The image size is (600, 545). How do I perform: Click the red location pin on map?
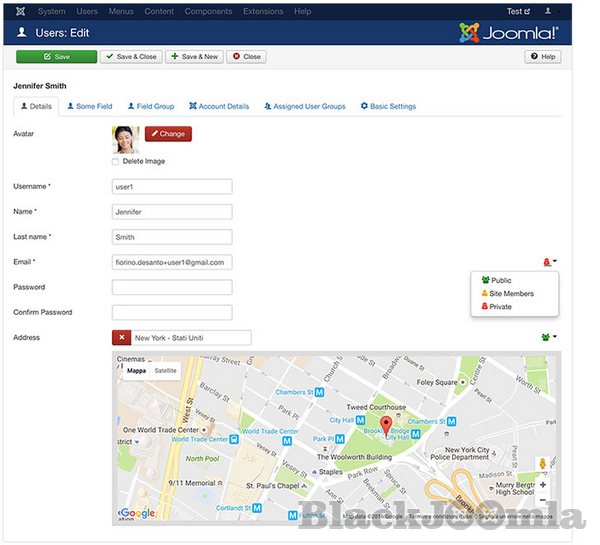386,414
